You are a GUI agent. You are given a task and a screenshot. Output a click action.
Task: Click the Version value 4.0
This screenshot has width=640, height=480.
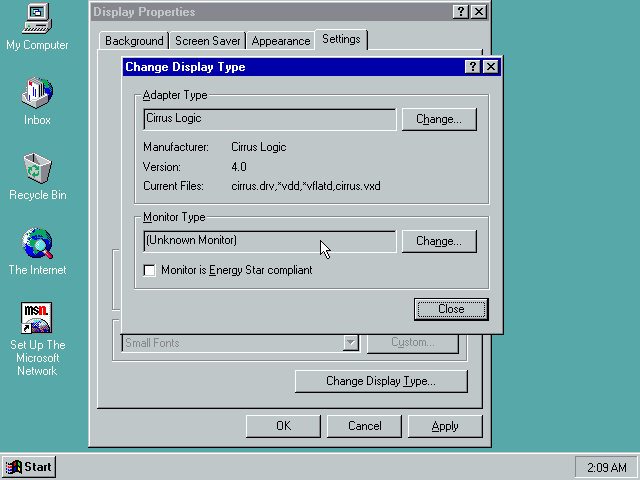pos(239,167)
